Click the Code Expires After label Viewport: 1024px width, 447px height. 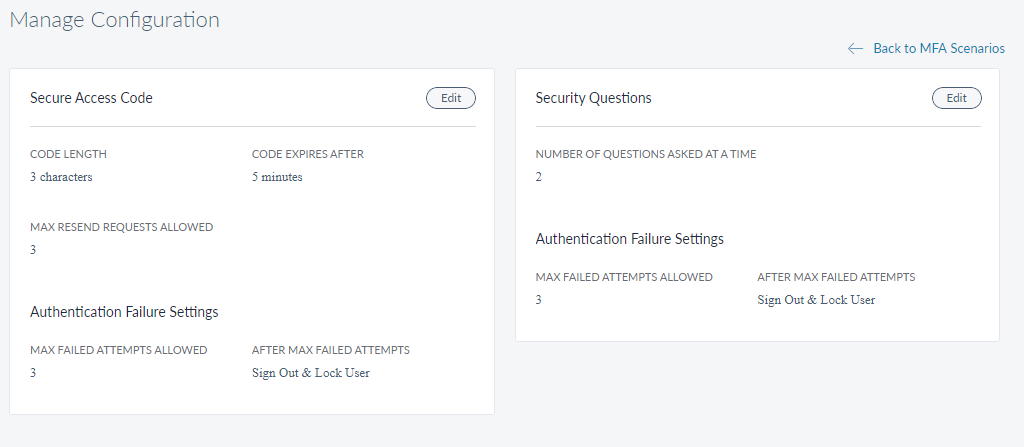(307, 154)
